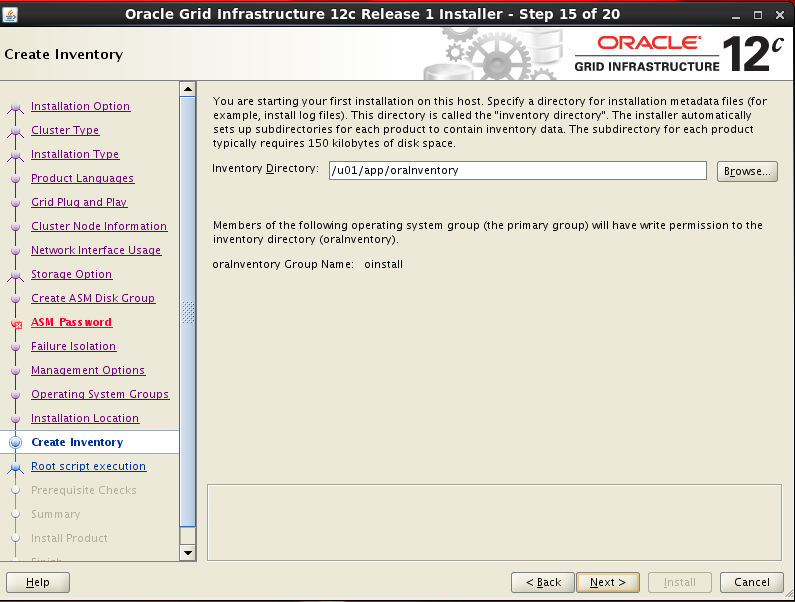The height and width of the screenshot is (602, 795).
Task: Open Grid Plug and Play step
Action: pos(79,202)
